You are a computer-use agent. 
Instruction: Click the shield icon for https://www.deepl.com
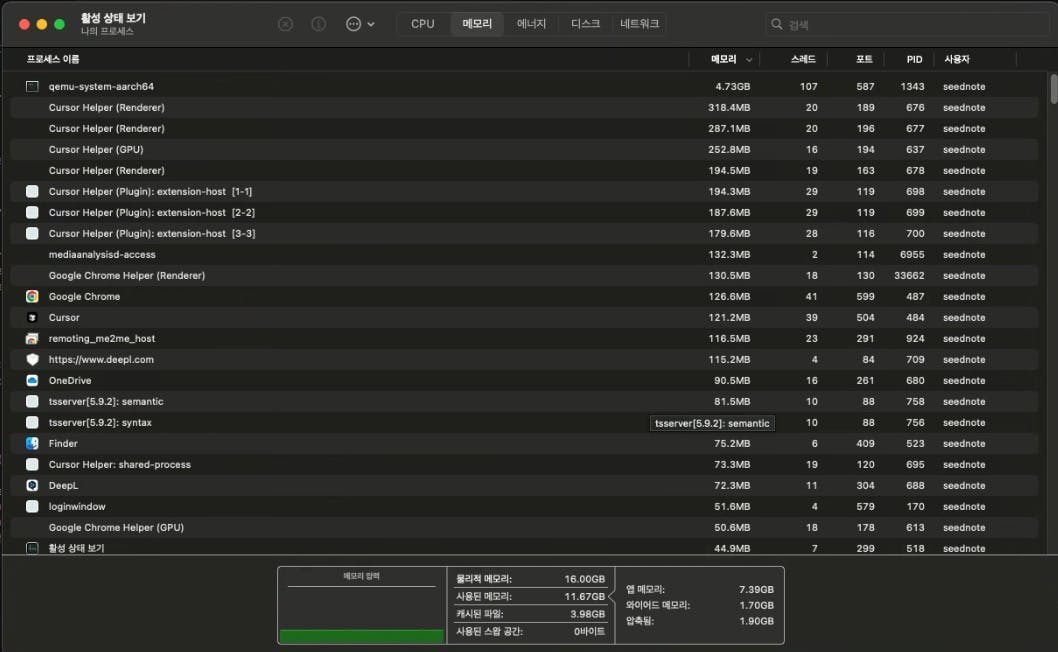pyautogui.click(x=32, y=359)
